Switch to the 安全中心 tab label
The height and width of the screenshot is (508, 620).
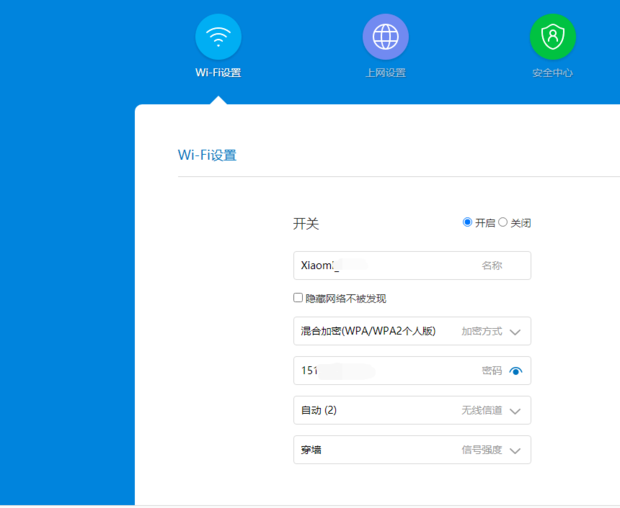552,73
